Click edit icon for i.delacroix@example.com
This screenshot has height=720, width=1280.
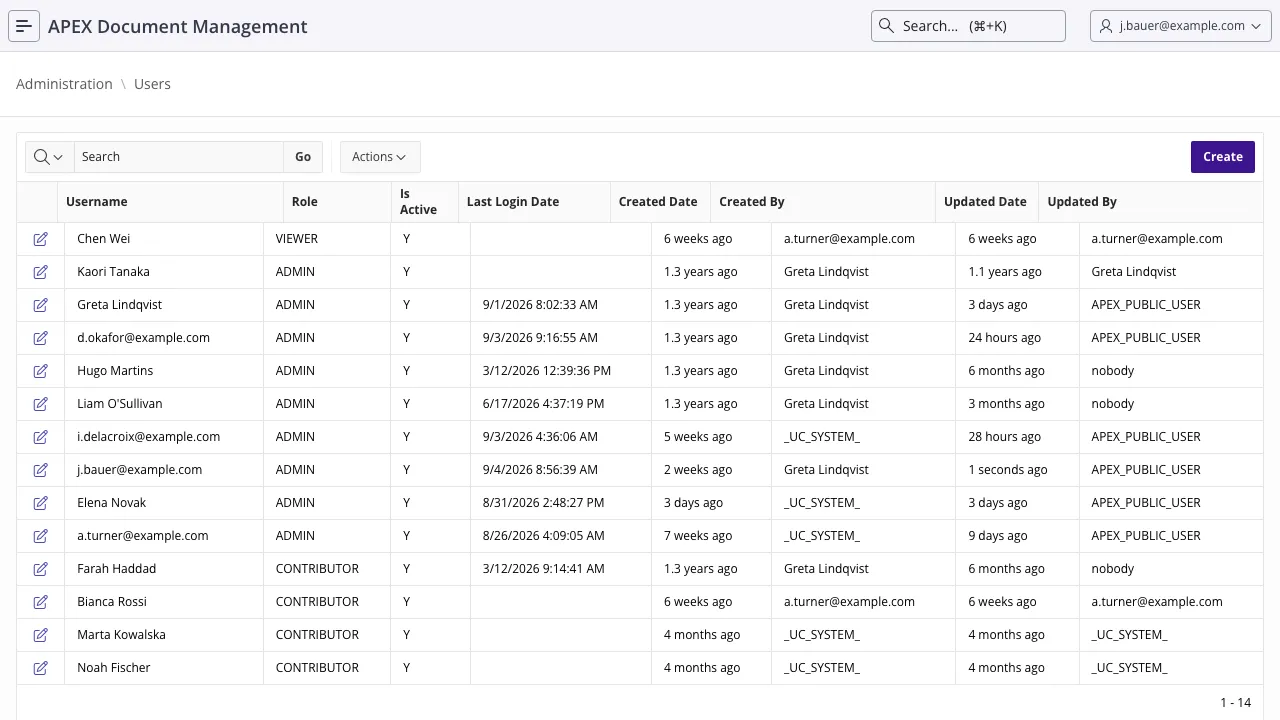41,437
